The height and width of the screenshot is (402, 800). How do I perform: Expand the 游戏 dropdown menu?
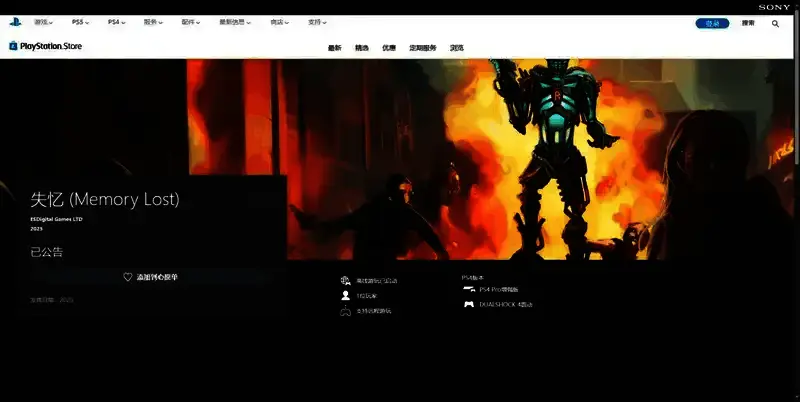(44, 22)
